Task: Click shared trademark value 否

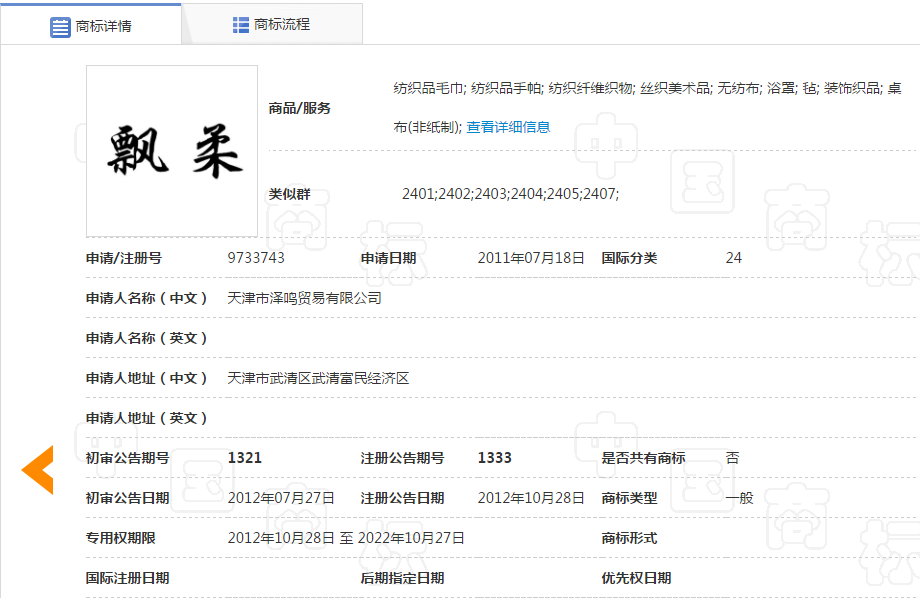Action: tap(732, 458)
